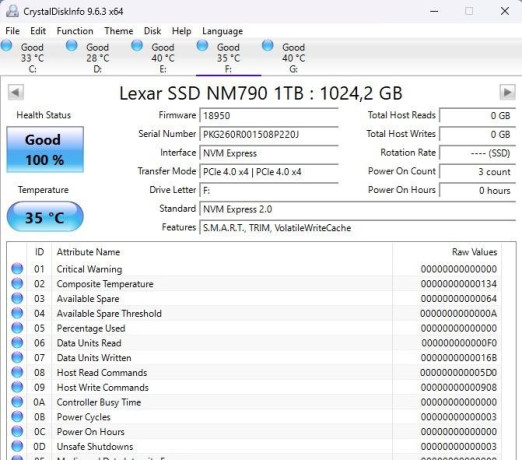
Task: Click the Drive Letter field F:
Action: click(x=269, y=190)
